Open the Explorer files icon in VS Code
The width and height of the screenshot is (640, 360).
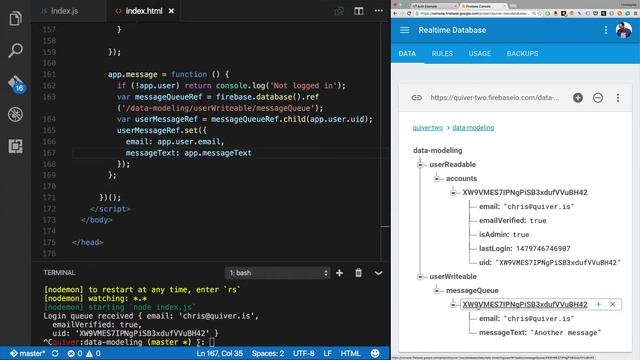[15, 18]
